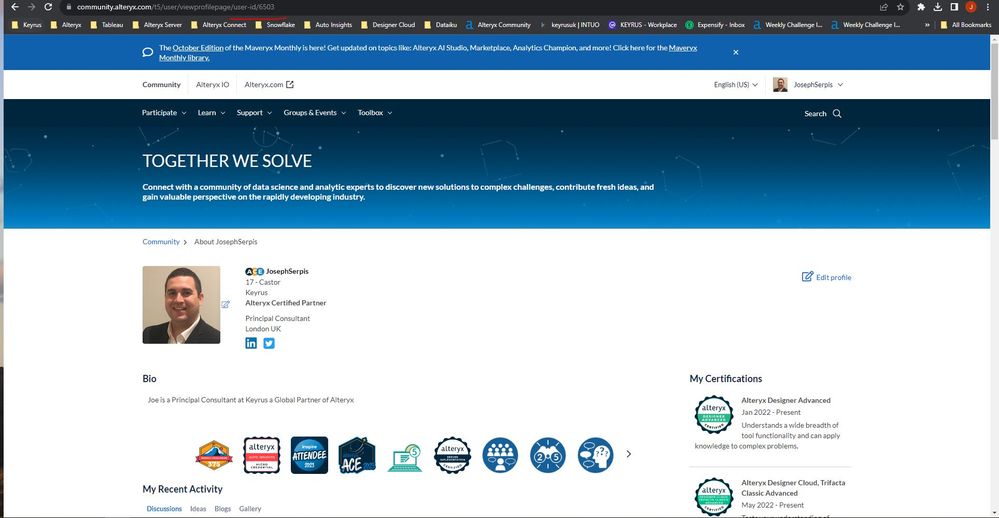999x518 pixels.
Task: Dismiss the Maveryx Monthly announcement banner
Action: click(x=736, y=52)
